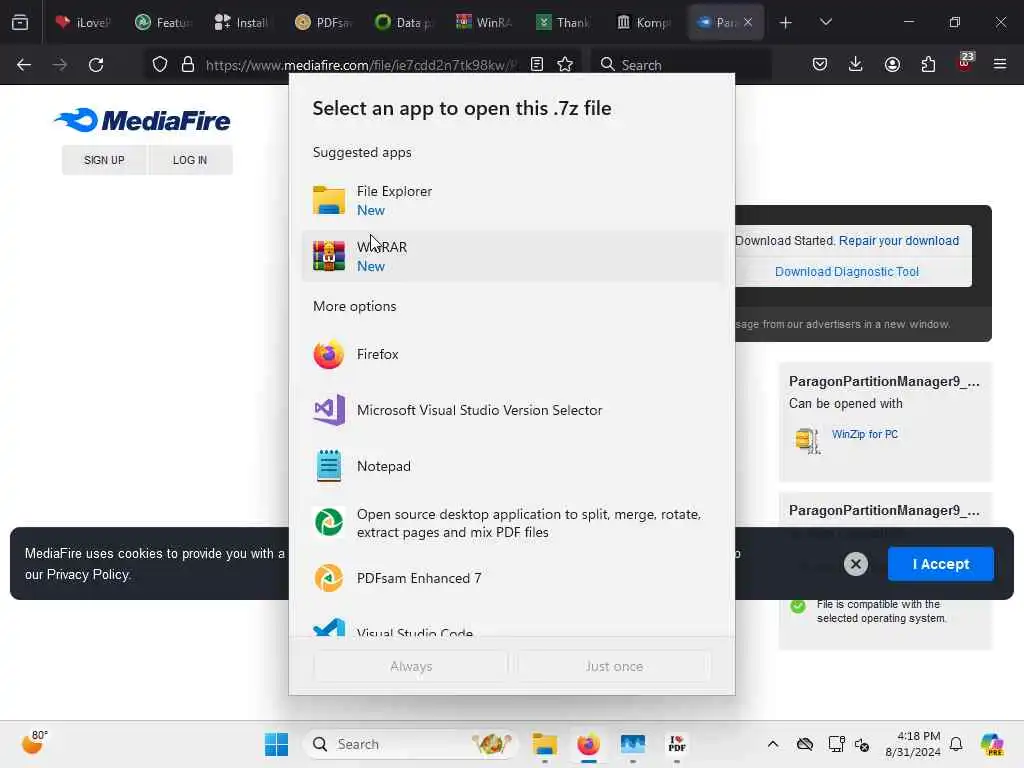Open the Privacy Policy link
Viewport: 1024px width, 768px height.
(x=88, y=575)
